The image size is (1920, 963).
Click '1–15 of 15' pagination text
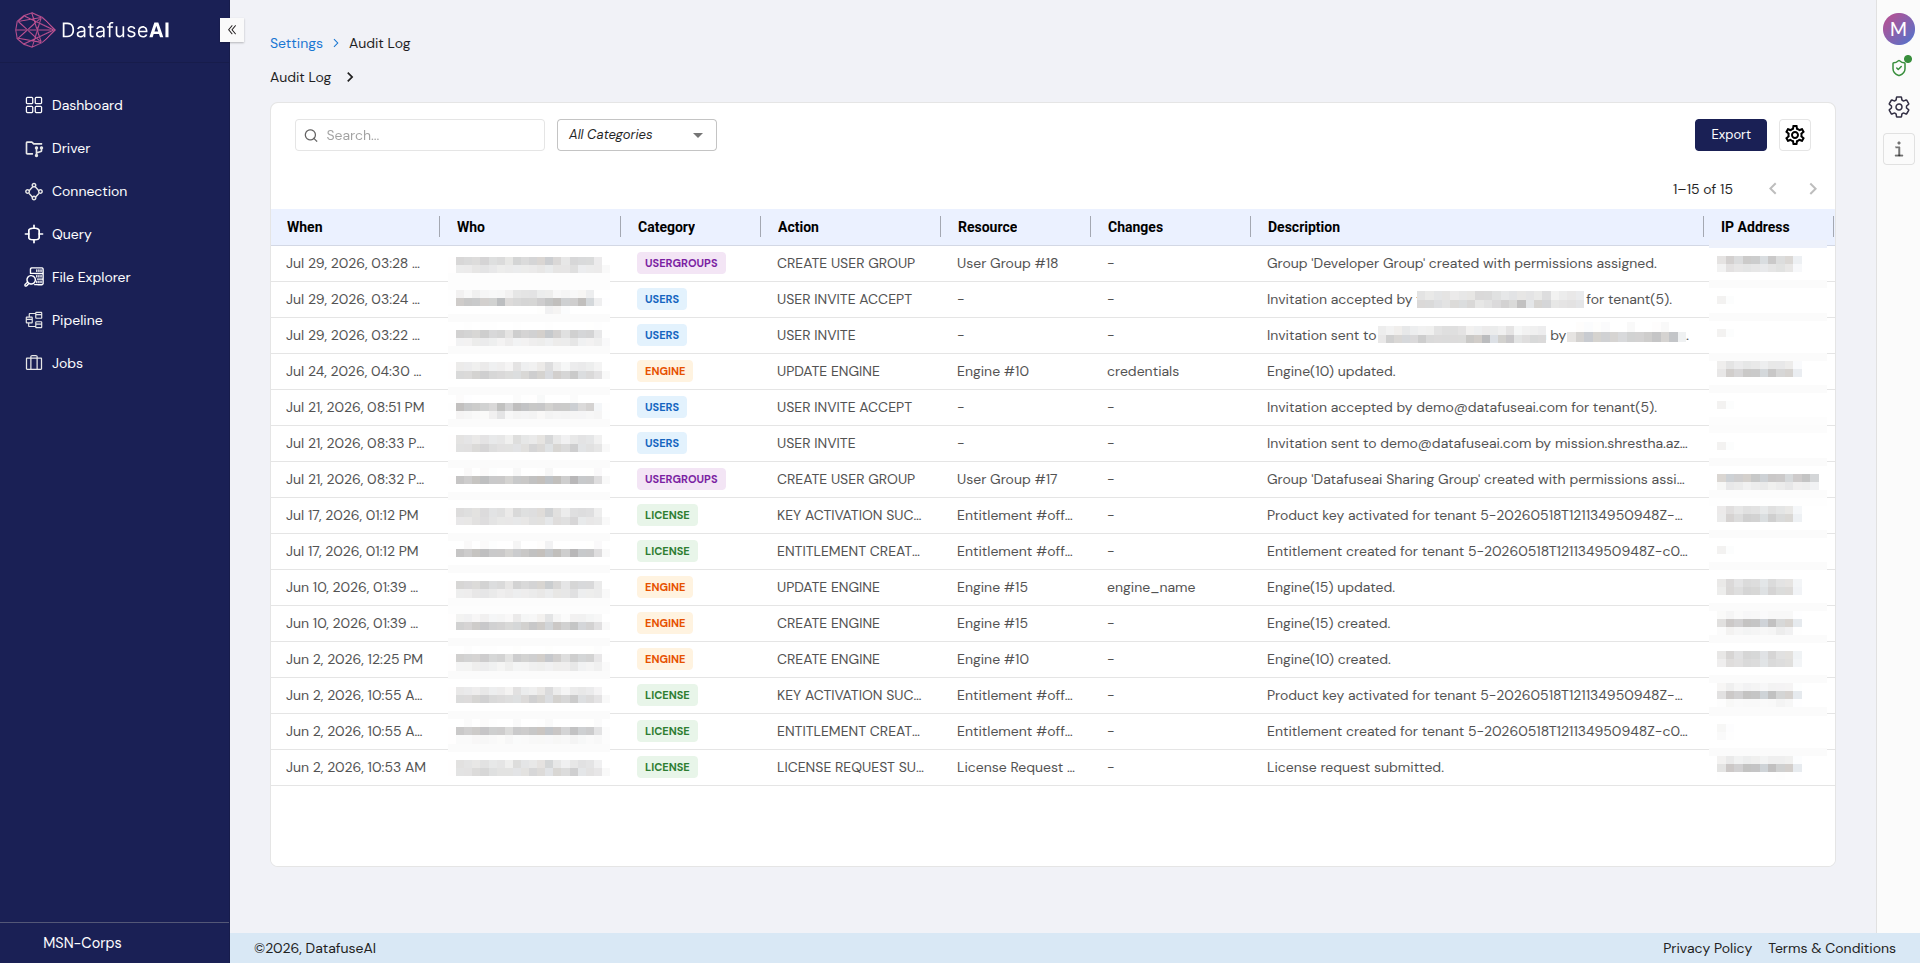click(x=1702, y=189)
